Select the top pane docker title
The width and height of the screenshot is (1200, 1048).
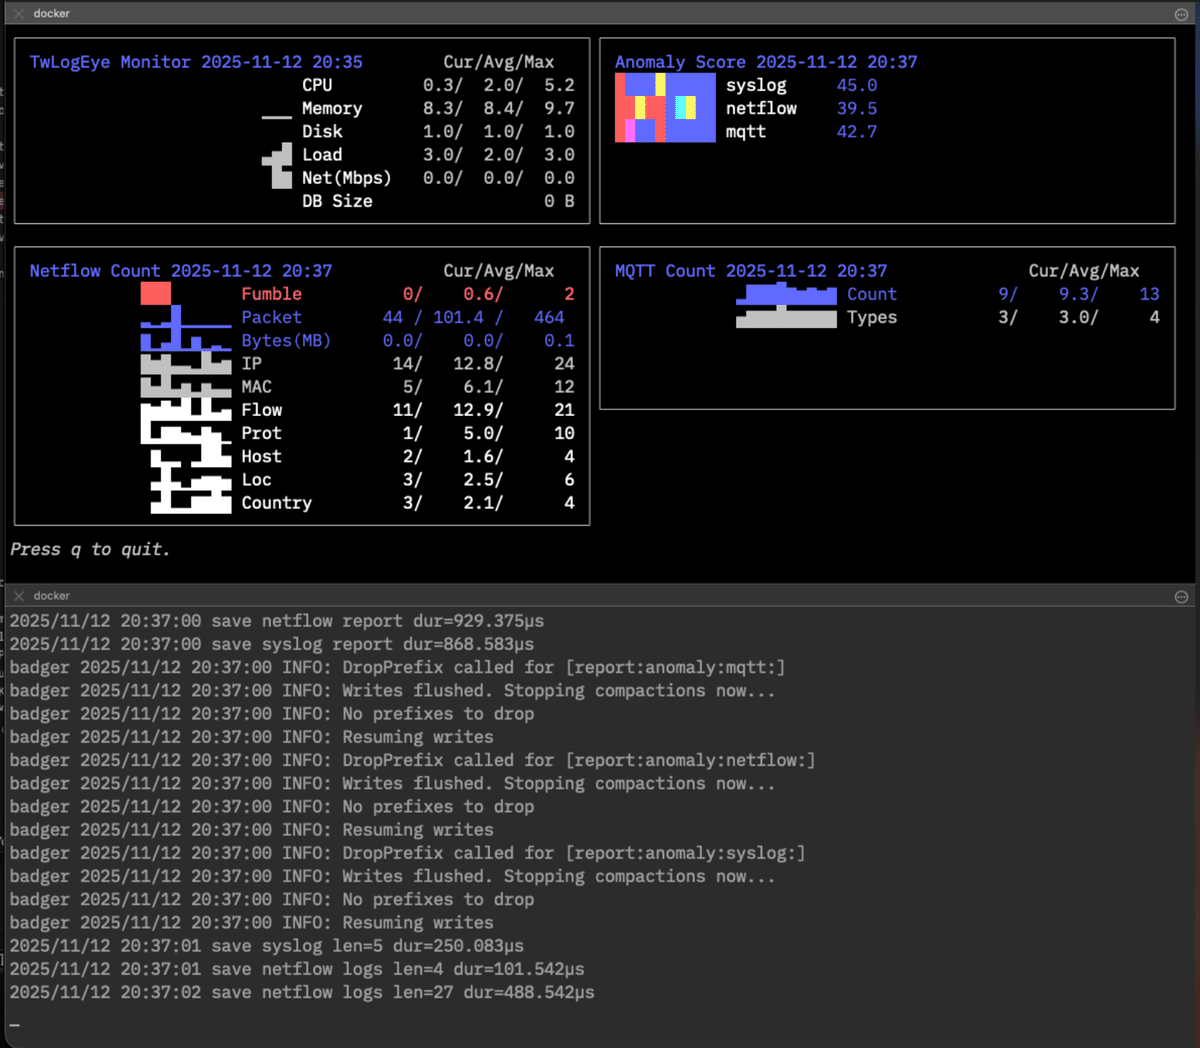[51, 13]
